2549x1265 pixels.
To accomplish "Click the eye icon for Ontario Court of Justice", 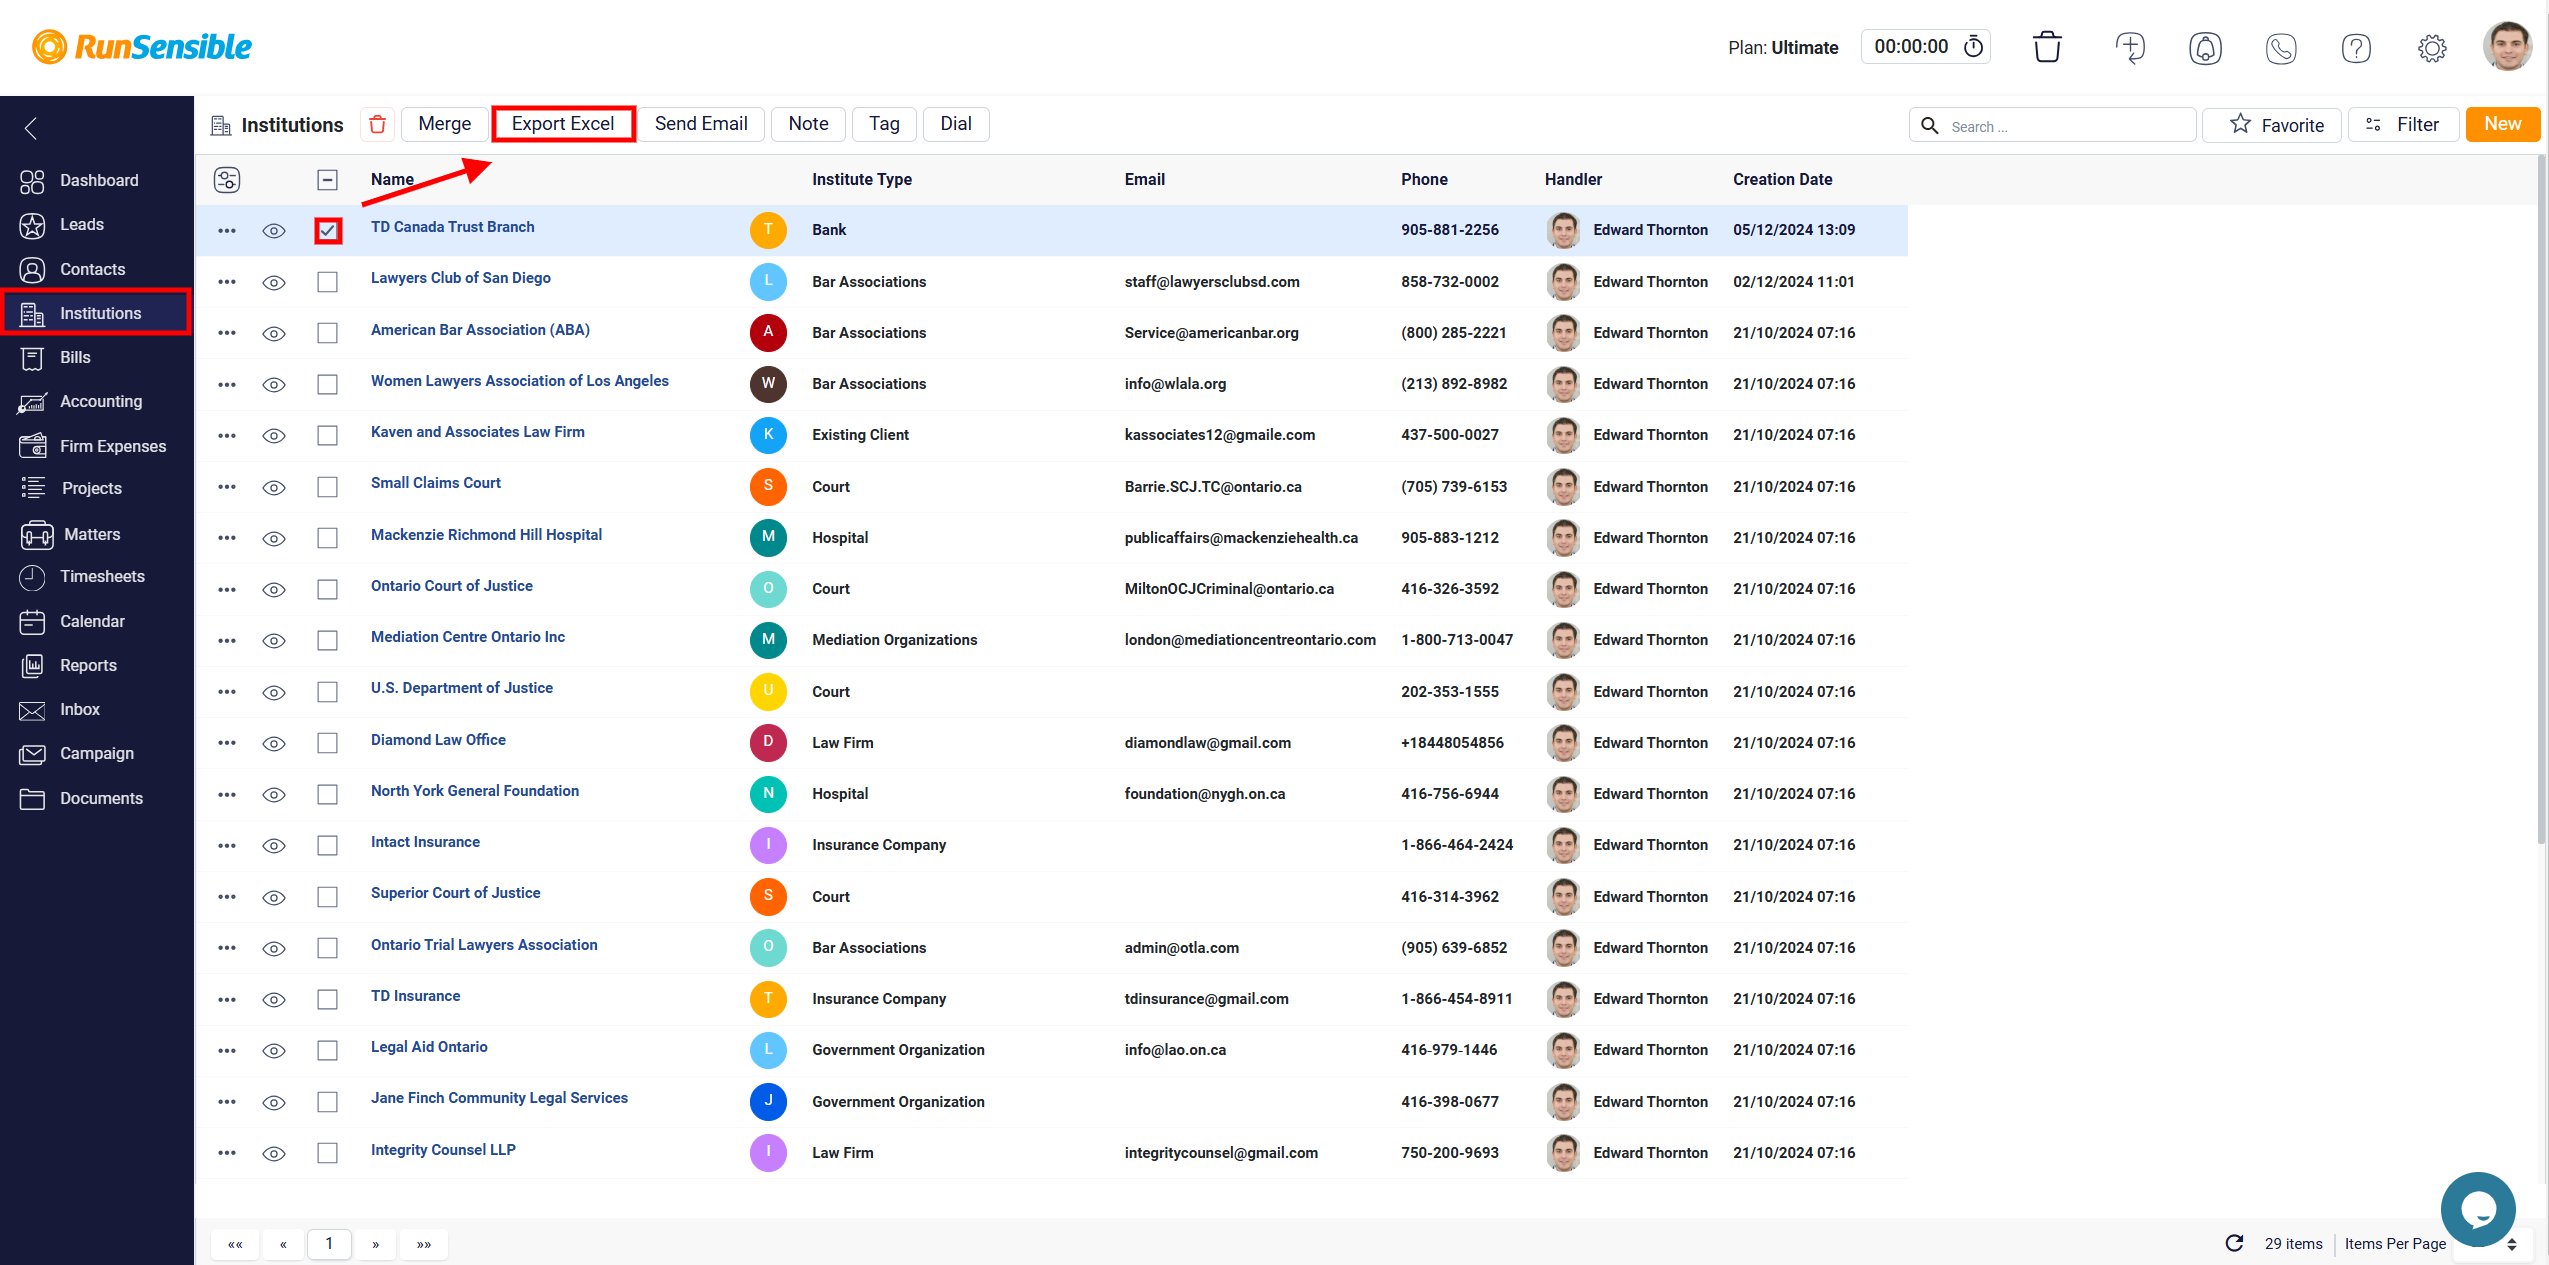I will 274,590.
